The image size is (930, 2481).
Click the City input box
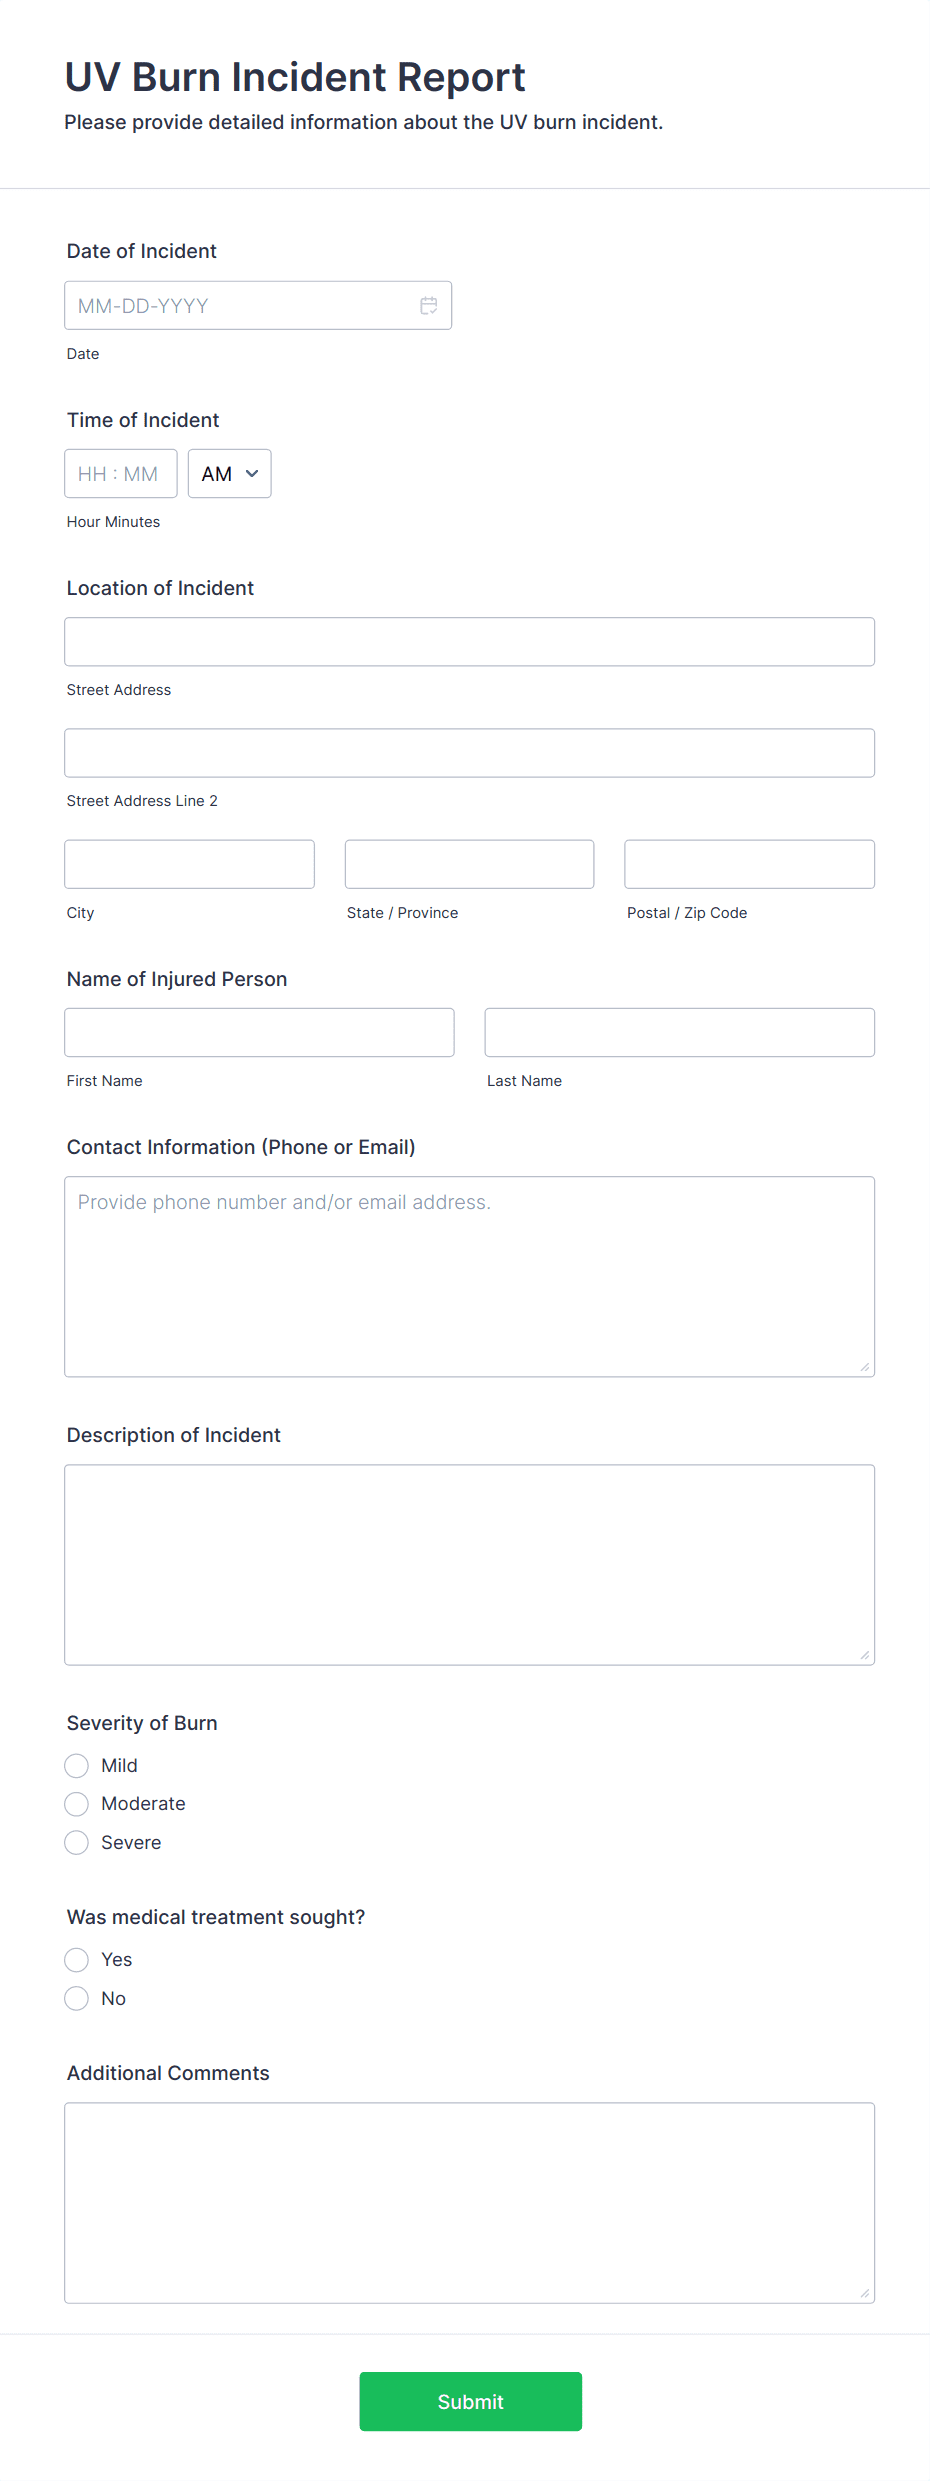click(189, 863)
